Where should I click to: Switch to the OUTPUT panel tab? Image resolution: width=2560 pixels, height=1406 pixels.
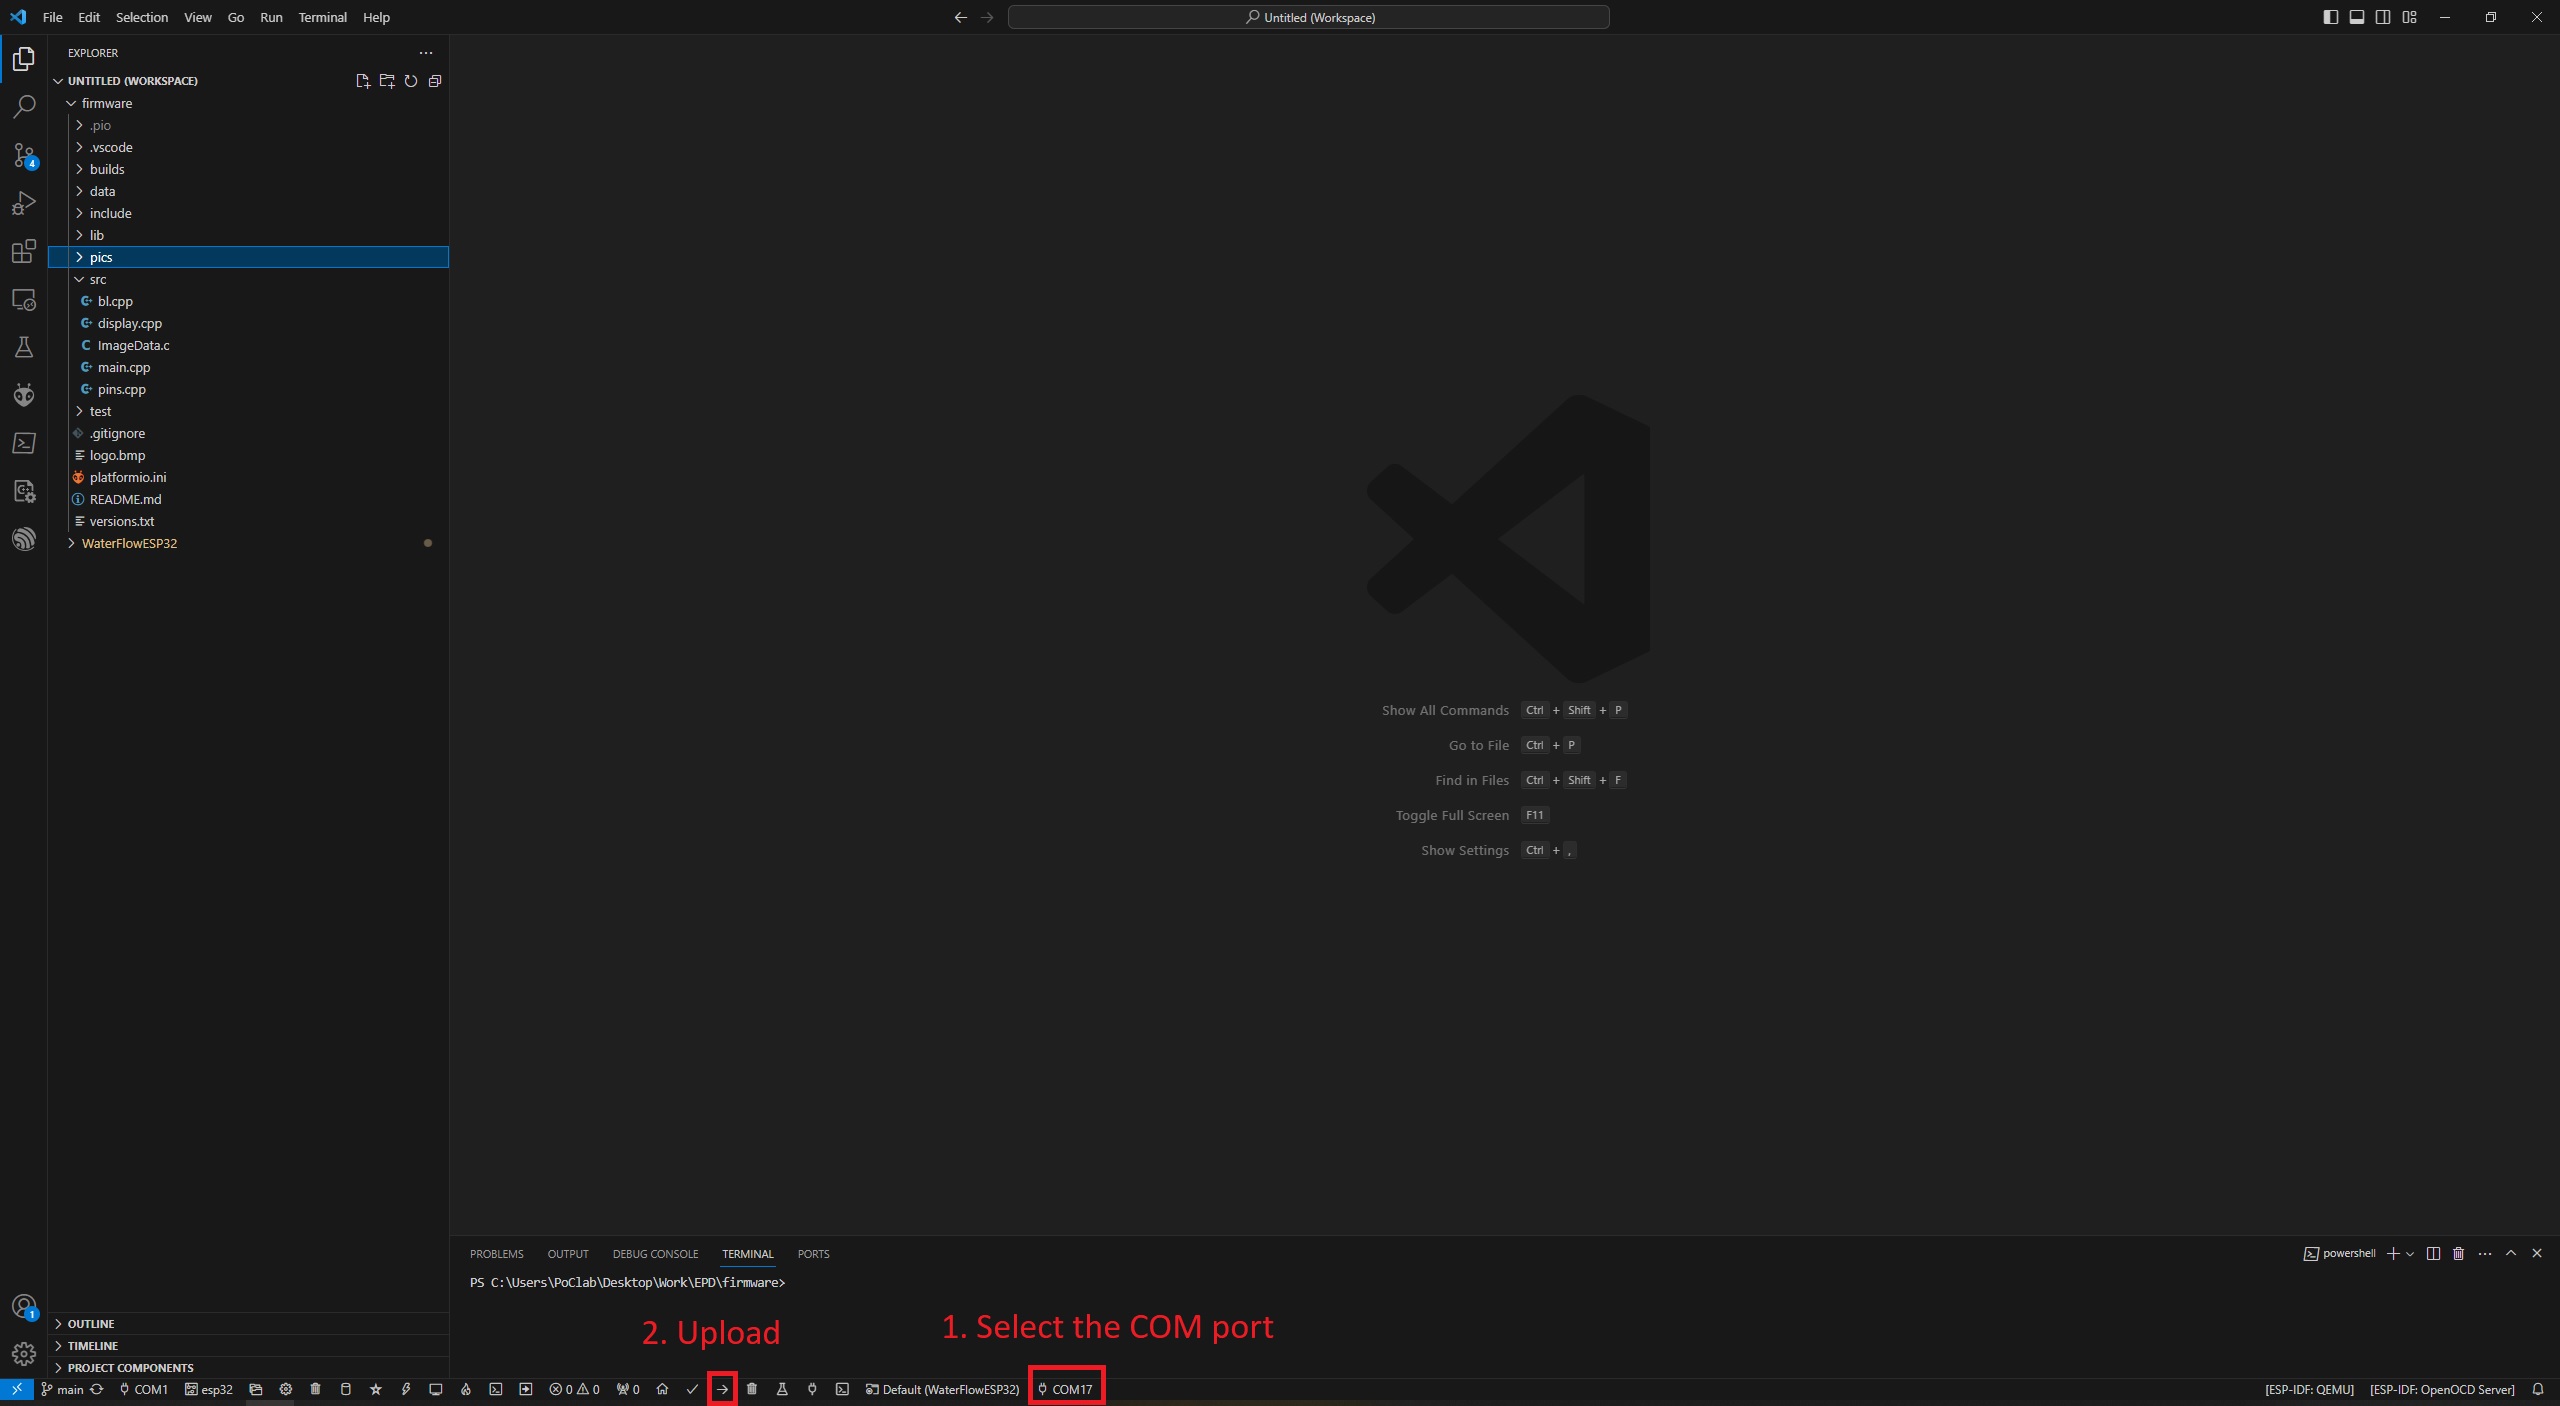tap(568, 1254)
